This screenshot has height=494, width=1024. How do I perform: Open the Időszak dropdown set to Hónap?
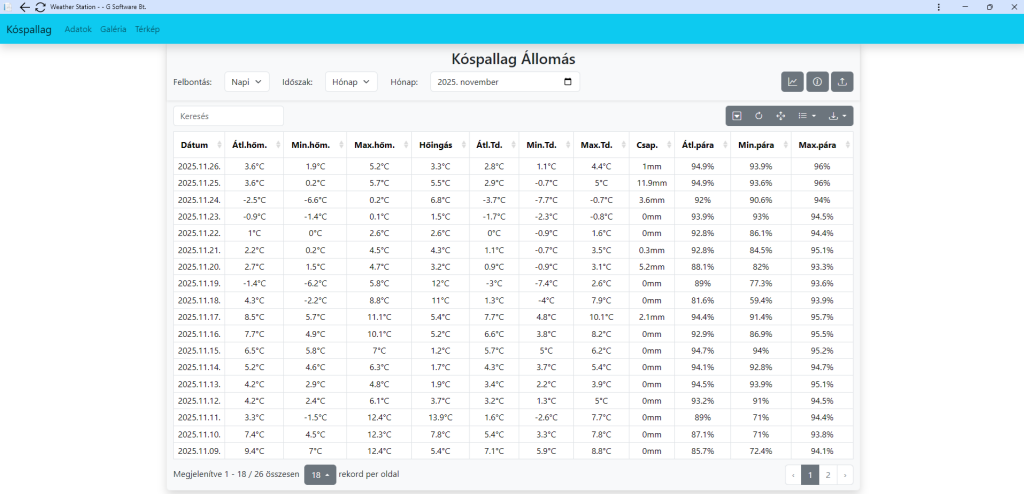351,82
